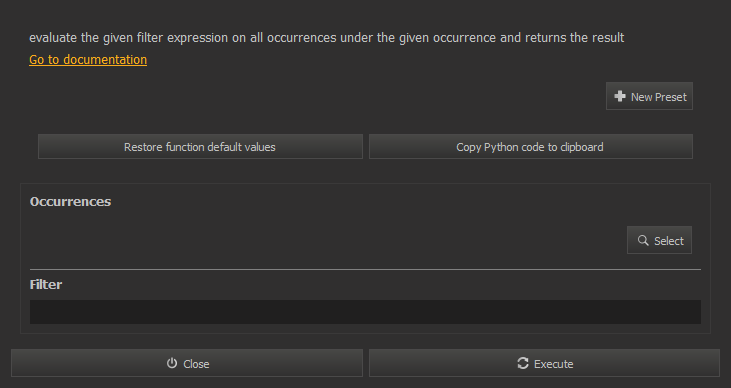Image resolution: width=731 pixels, height=388 pixels.
Task: Click inside the Filter text field
Action: [x=365, y=312]
